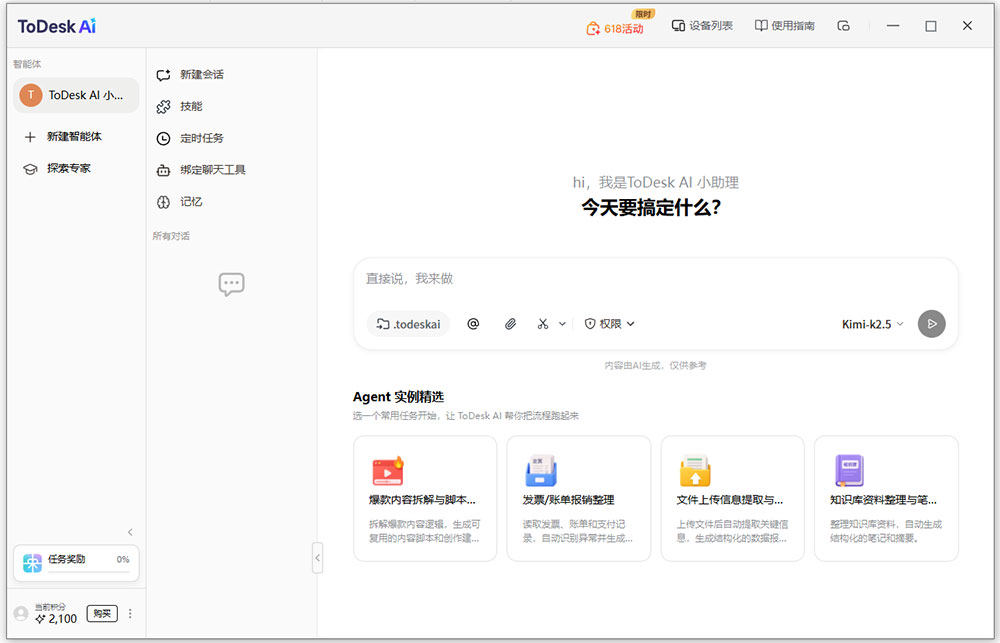Expand the scissors tool dropdown arrow
The height and width of the screenshot is (643, 1000).
click(x=562, y=324)
